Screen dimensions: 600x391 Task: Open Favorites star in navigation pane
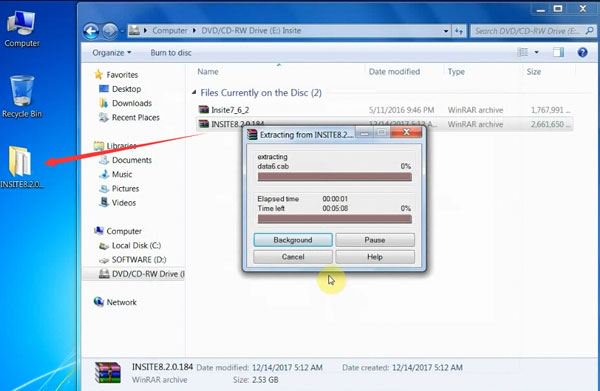point(99,75)
